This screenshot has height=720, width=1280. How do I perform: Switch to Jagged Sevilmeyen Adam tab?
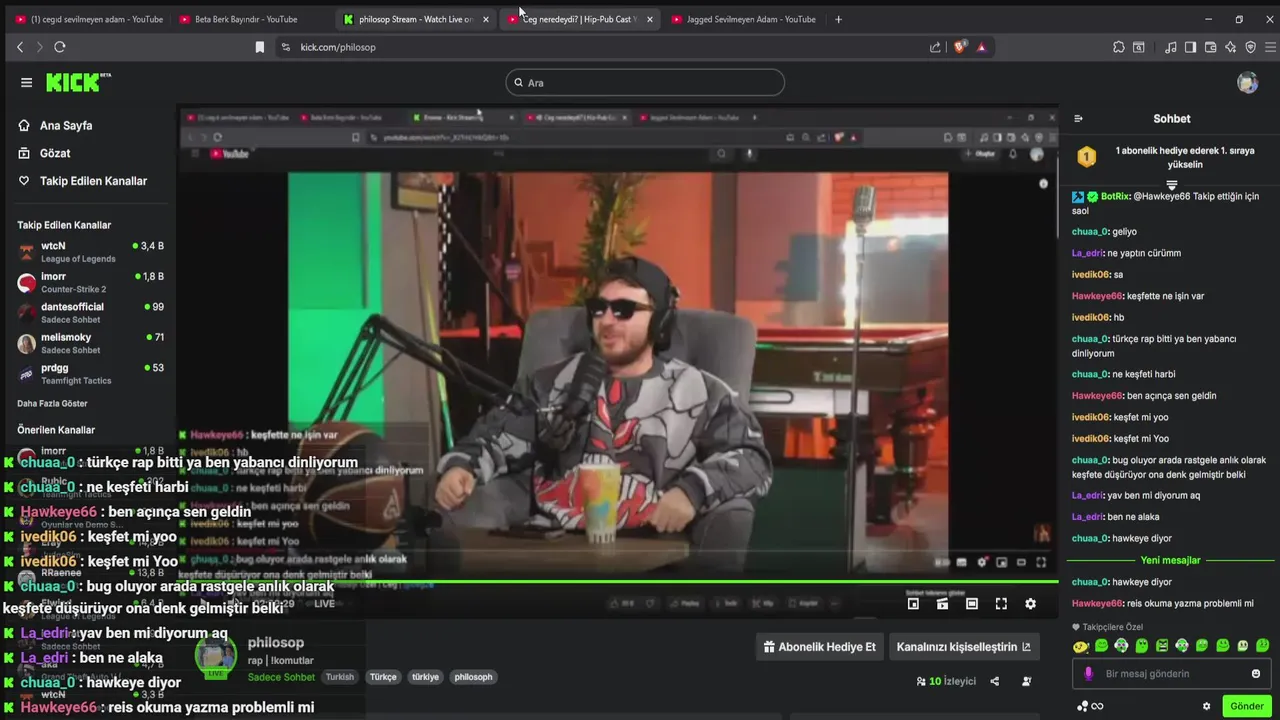pos(743,19)
